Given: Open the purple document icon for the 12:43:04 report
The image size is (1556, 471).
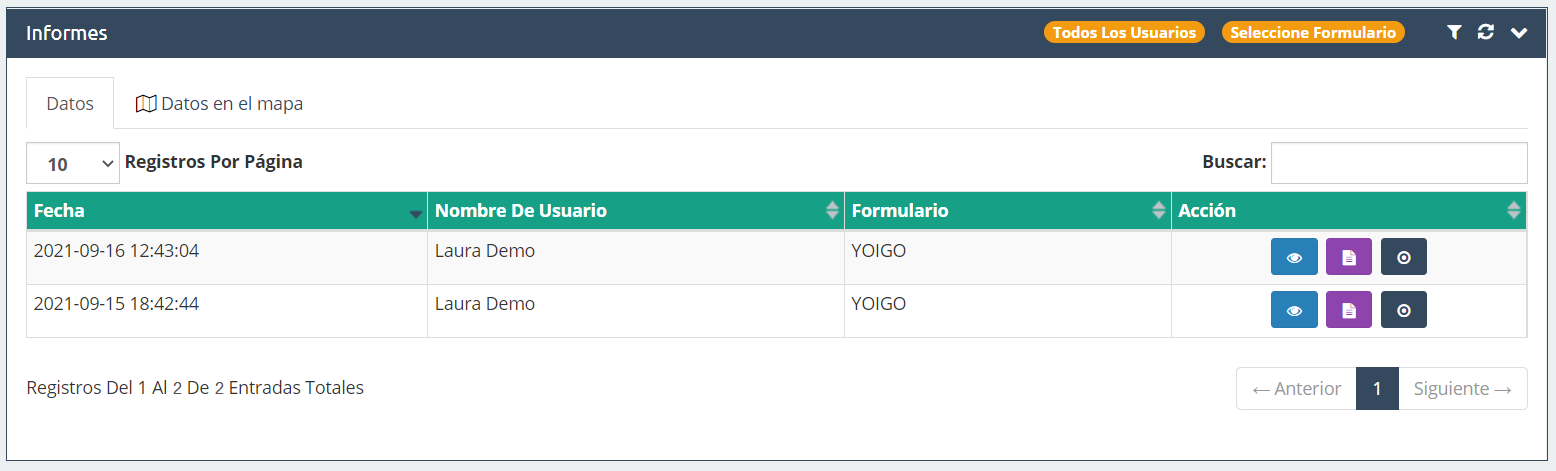Looking at the screenshot, I should [1349, 257].
